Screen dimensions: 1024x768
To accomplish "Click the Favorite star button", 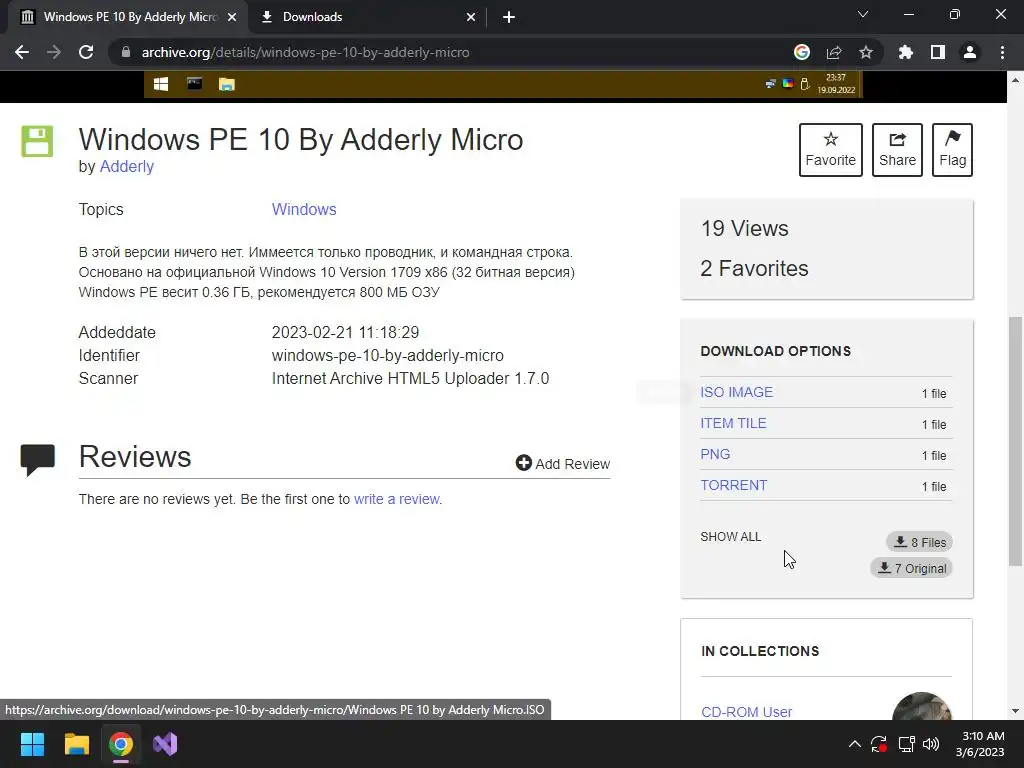I will tap(831, 150).
